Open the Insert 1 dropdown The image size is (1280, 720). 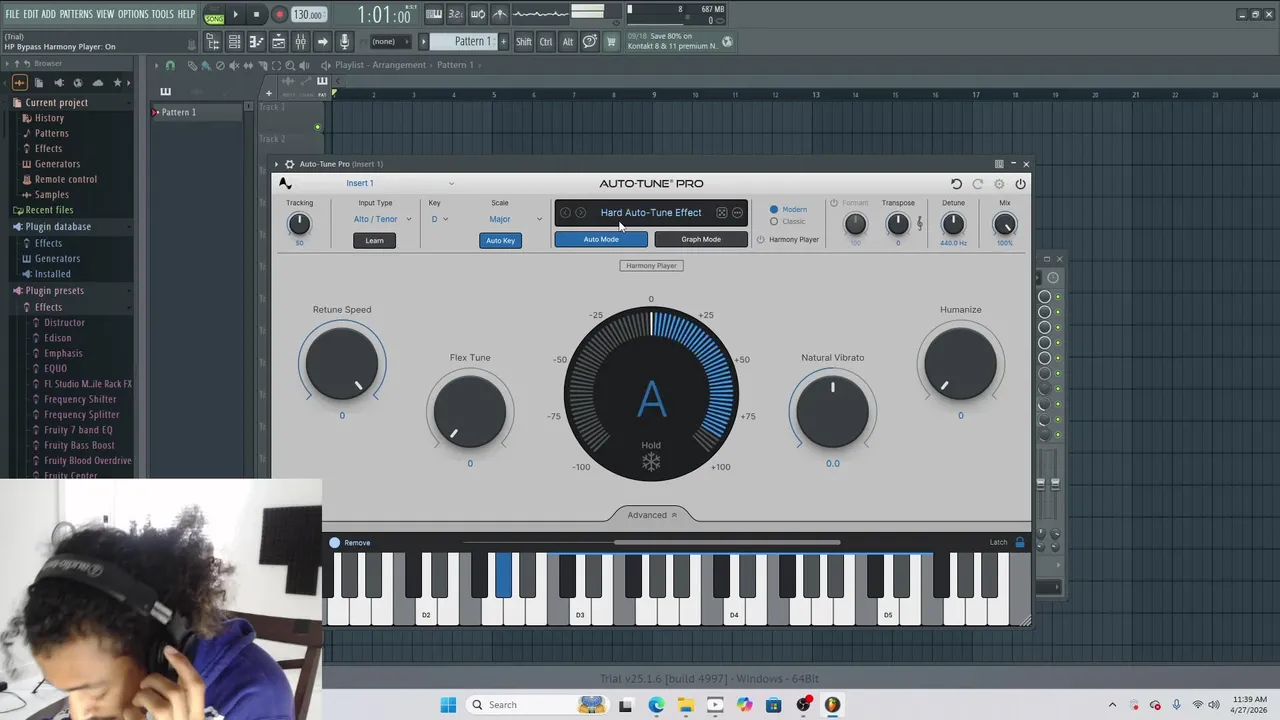point(399,184)
